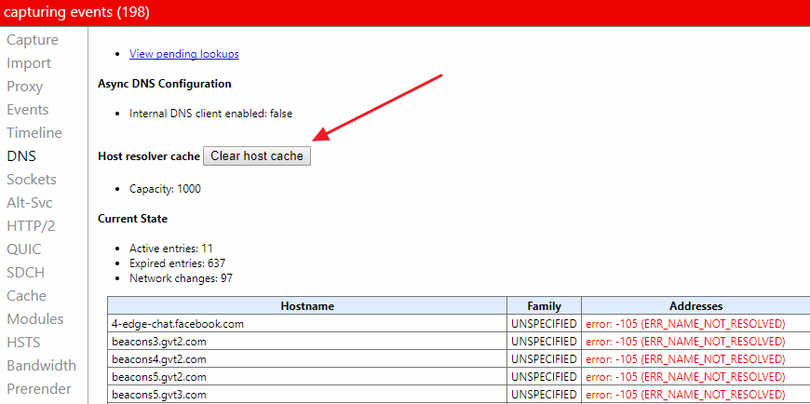Open the Cache section

pos(27,296)
